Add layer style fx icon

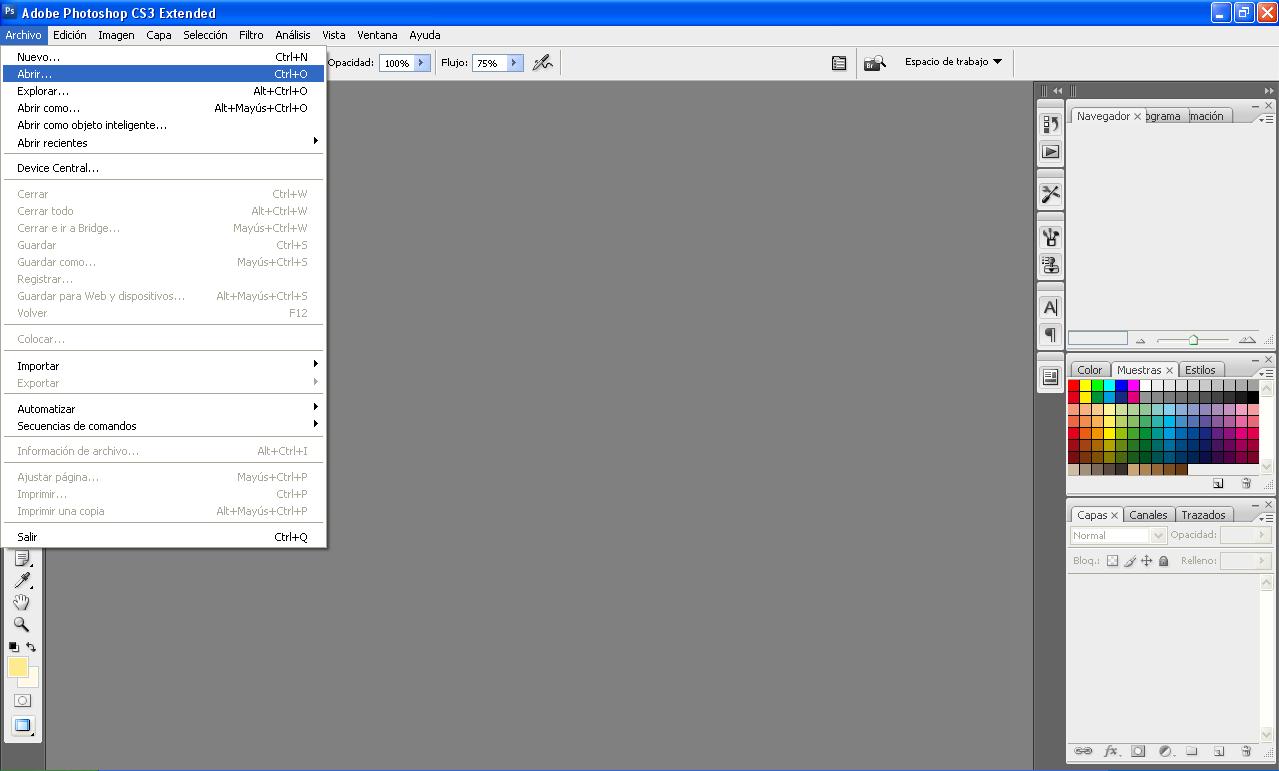[x=1111, y=751]
